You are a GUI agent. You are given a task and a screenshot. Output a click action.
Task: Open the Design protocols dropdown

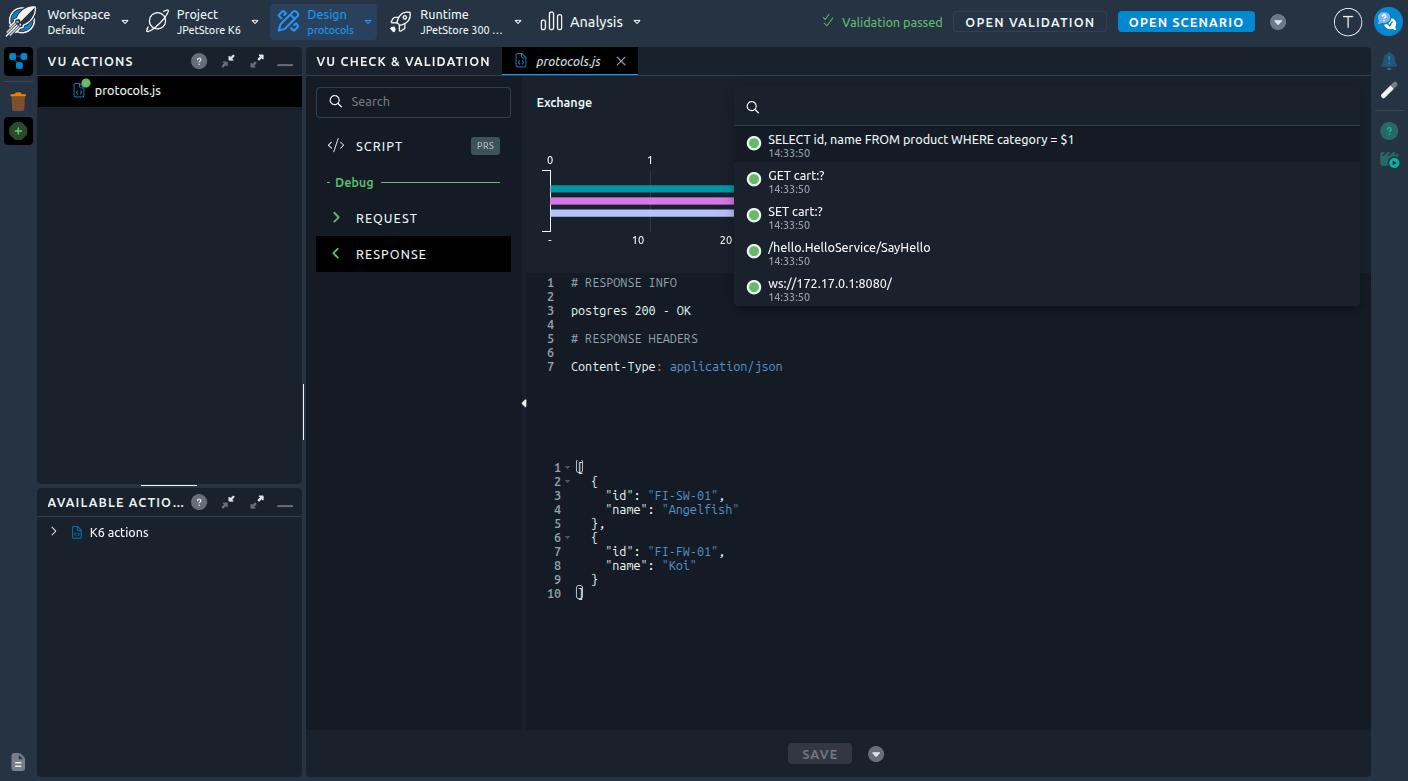click(x=324, y=21)
